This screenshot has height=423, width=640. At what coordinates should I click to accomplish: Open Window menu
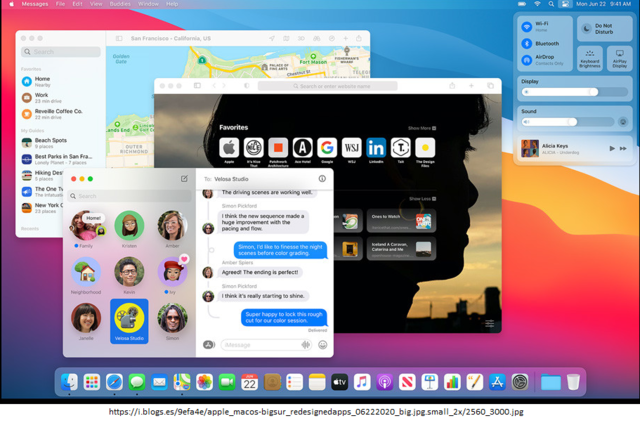tap(148, 4)
